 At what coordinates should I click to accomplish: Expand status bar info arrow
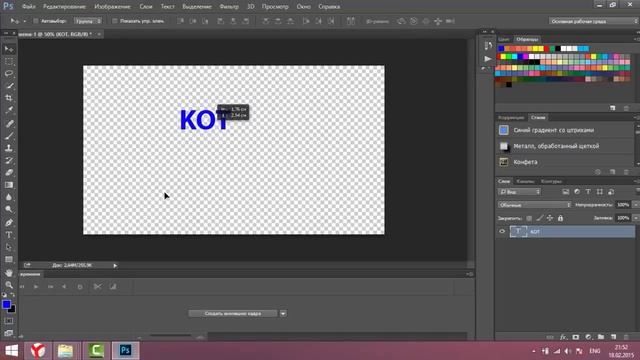pos(115,266)
